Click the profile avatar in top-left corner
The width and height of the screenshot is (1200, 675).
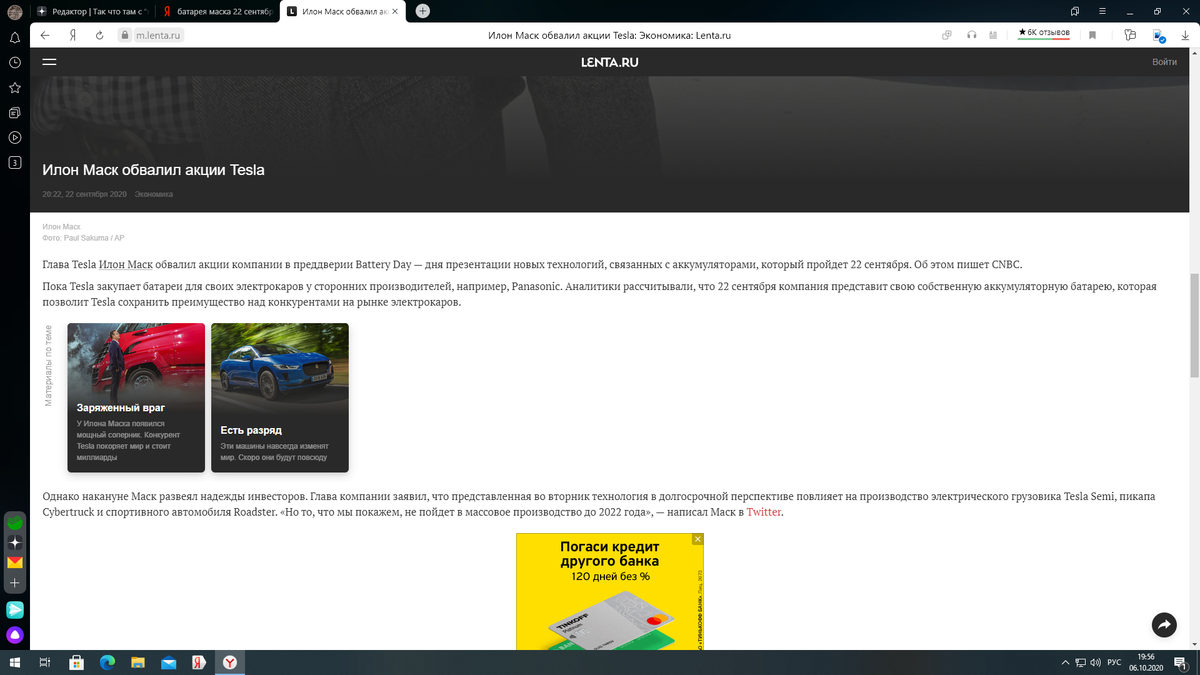point(15,11)
